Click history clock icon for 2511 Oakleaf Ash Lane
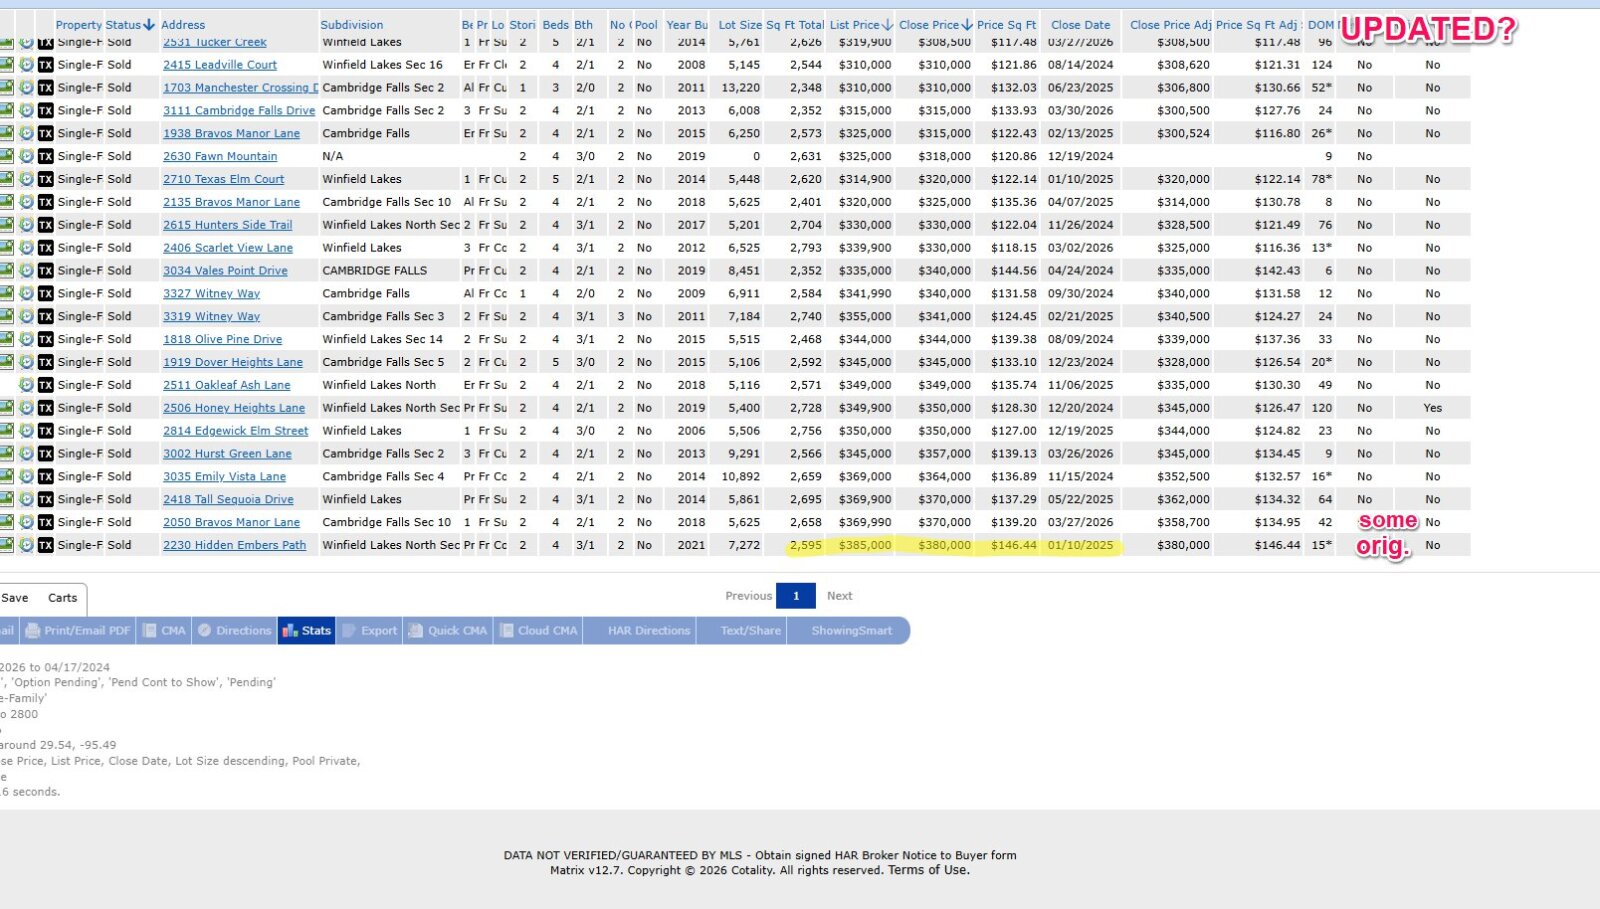The width and height of the screenshot is (1600, 909). pyautogui.click(x=27, y=385)
